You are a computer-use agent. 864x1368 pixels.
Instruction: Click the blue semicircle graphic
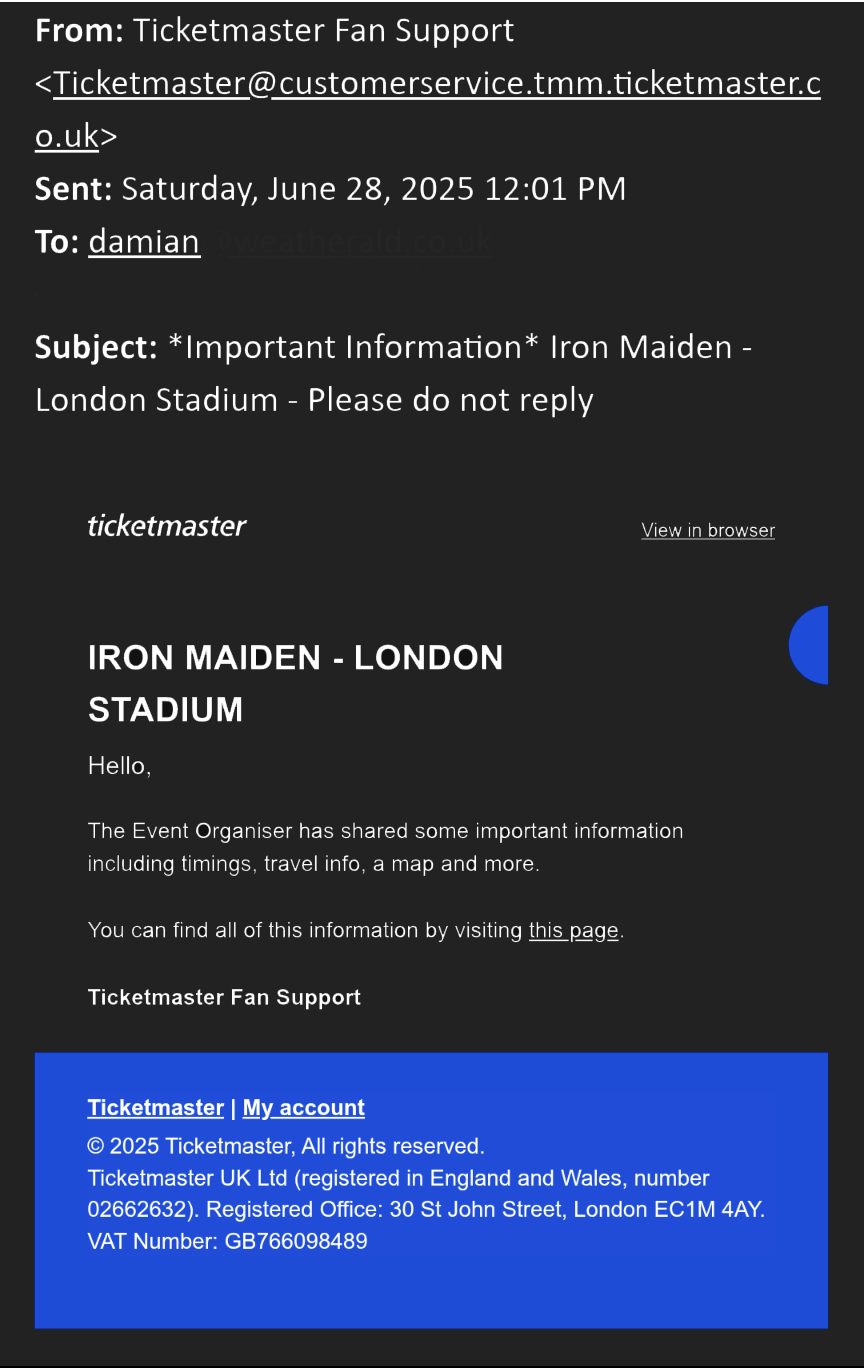pyautogui.click(x=811, y=645)
